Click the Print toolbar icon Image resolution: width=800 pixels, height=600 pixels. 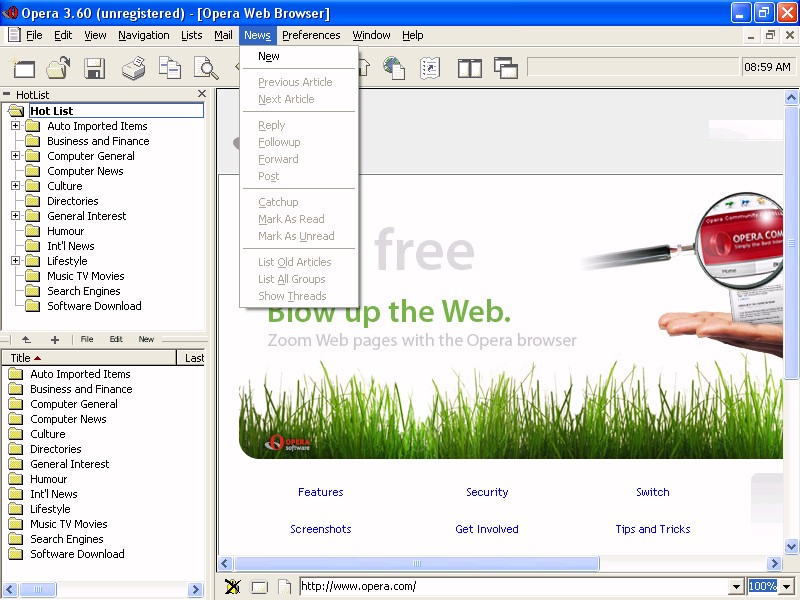[134, 68]
